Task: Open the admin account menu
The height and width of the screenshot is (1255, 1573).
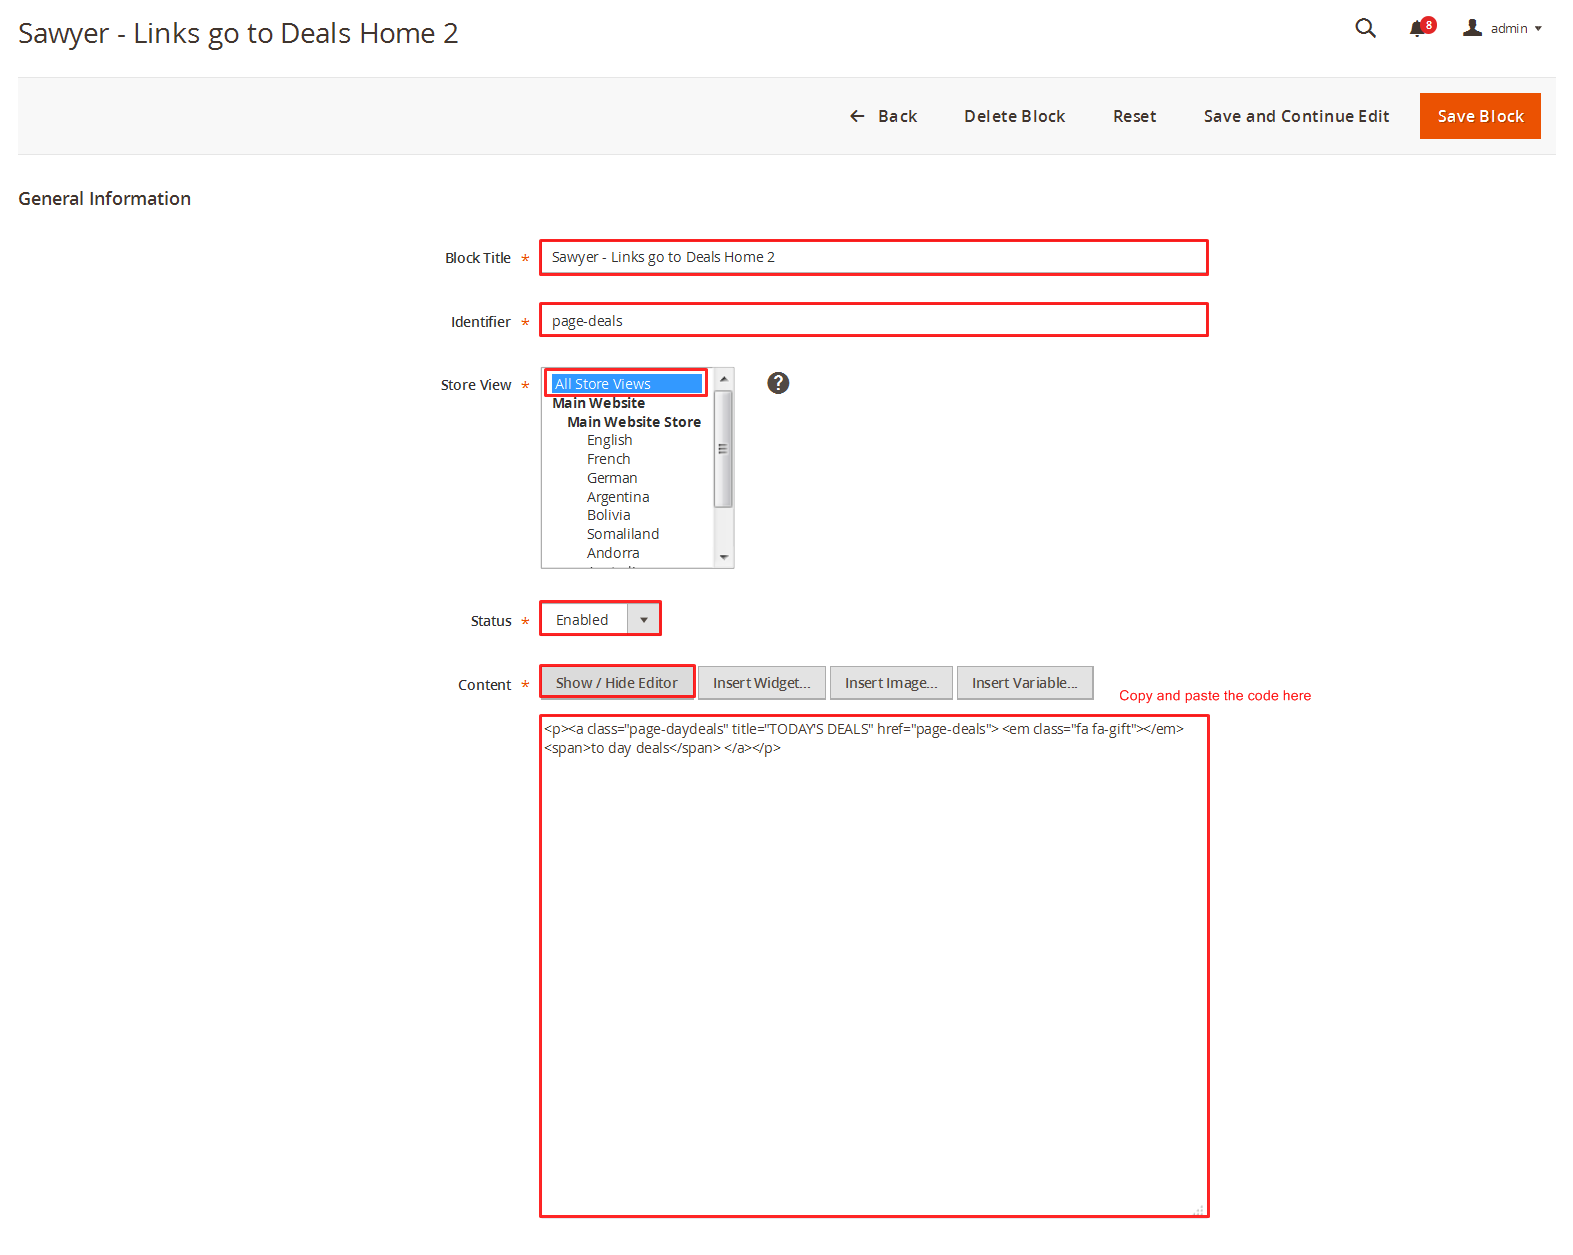Action: tap(1502, 28)
